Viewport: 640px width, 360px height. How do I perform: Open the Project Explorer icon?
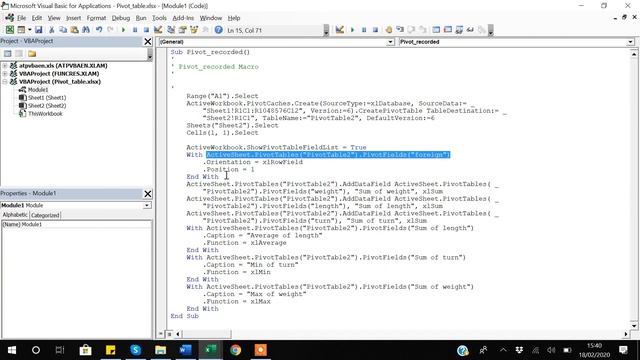(171, 30)
